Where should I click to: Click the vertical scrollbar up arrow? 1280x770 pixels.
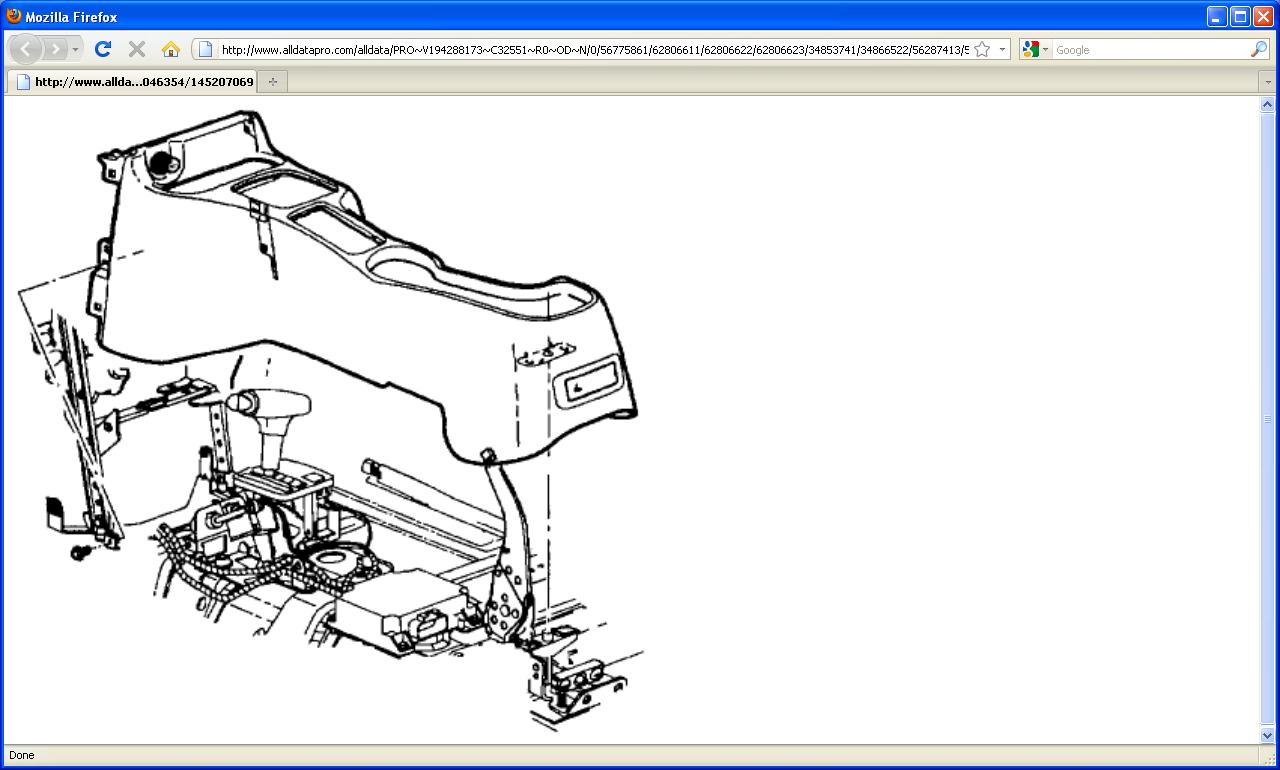[x=1267, y=104]
